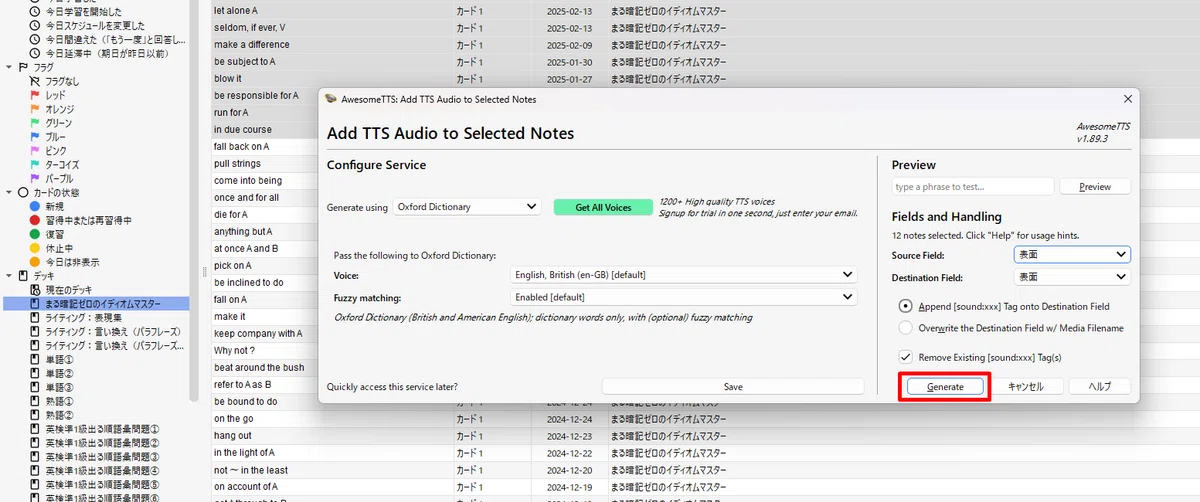This screenshot has height=502, width=1200.
Task: Select the blue 新規 card state
Action: point(46,206)
